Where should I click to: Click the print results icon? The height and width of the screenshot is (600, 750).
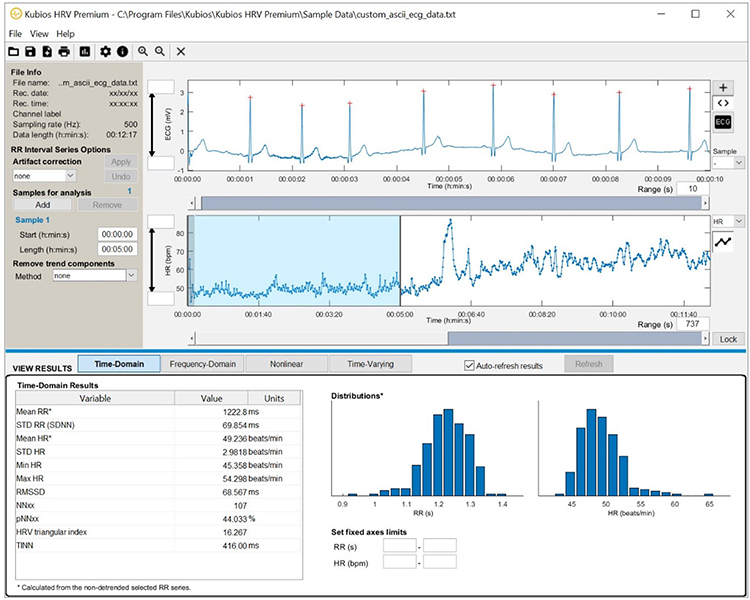point(63,51)
